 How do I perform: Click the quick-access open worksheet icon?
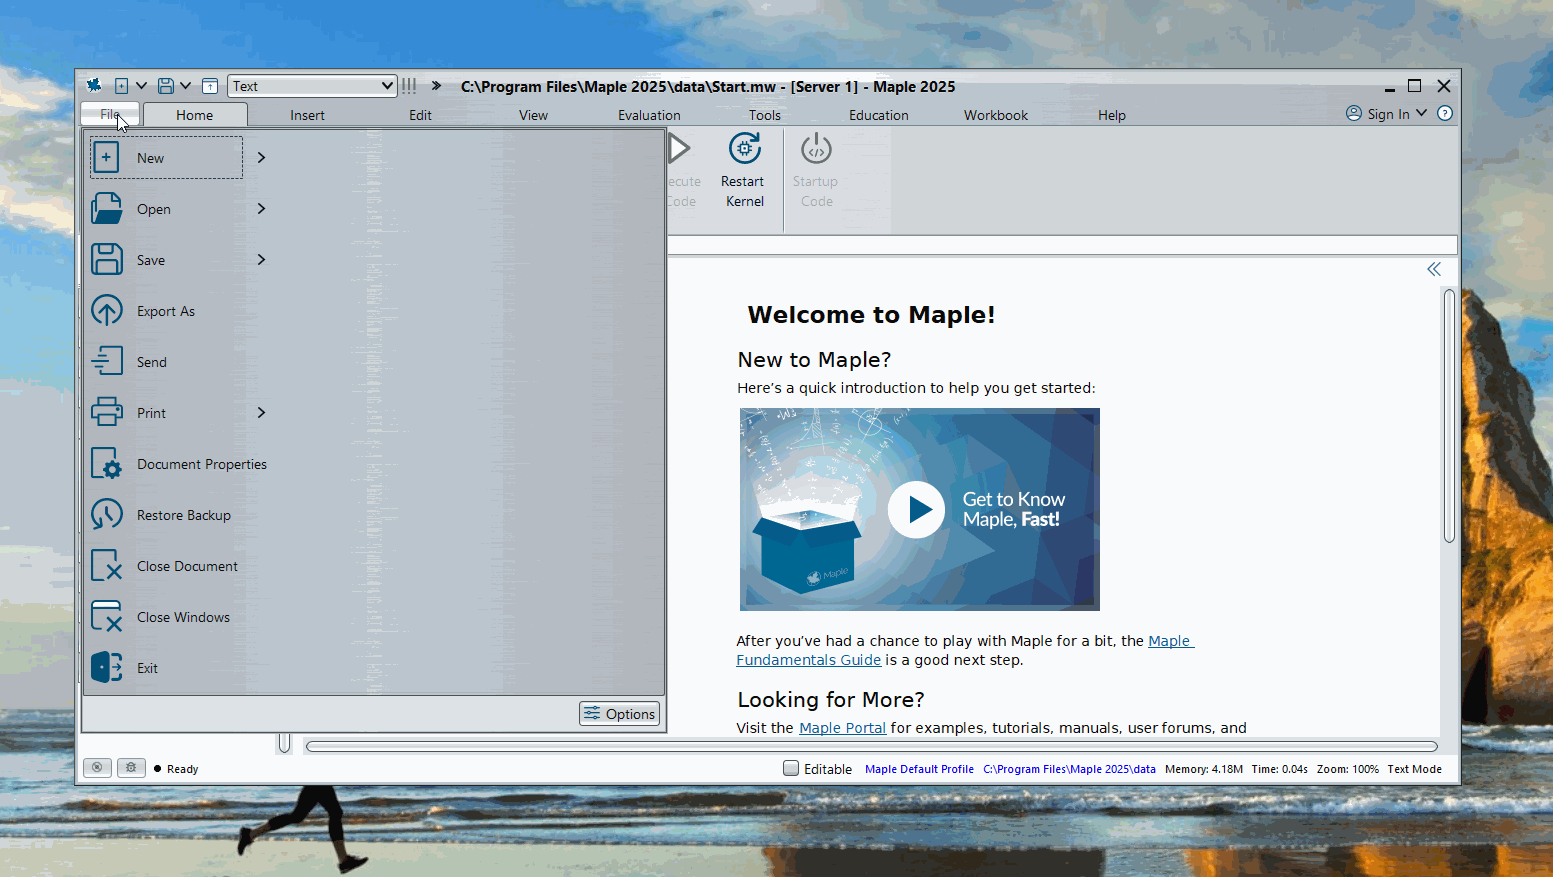click(210, 86)
